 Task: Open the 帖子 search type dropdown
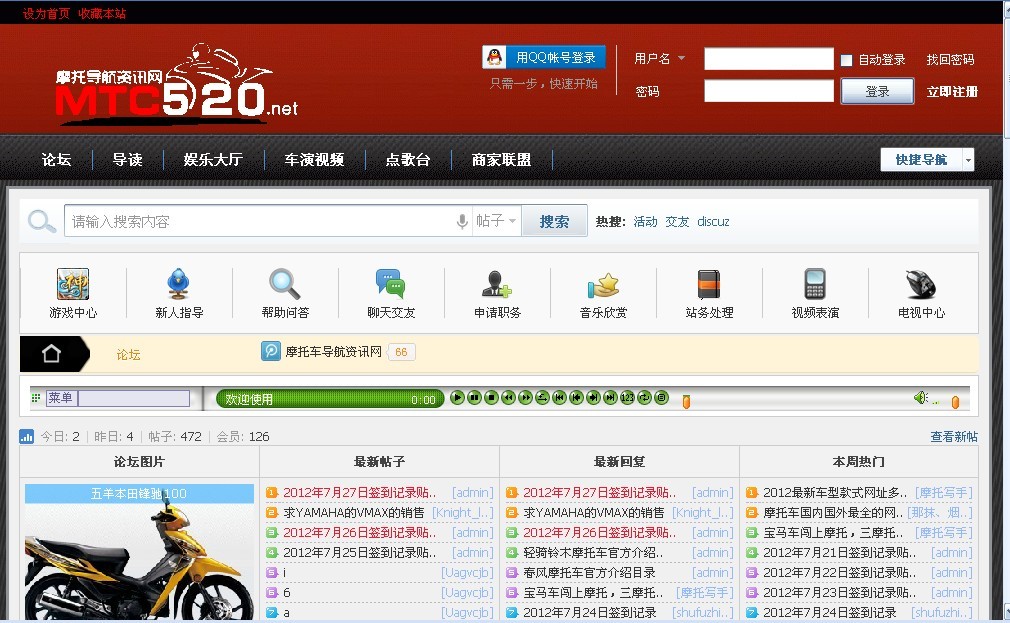(496, 221)
